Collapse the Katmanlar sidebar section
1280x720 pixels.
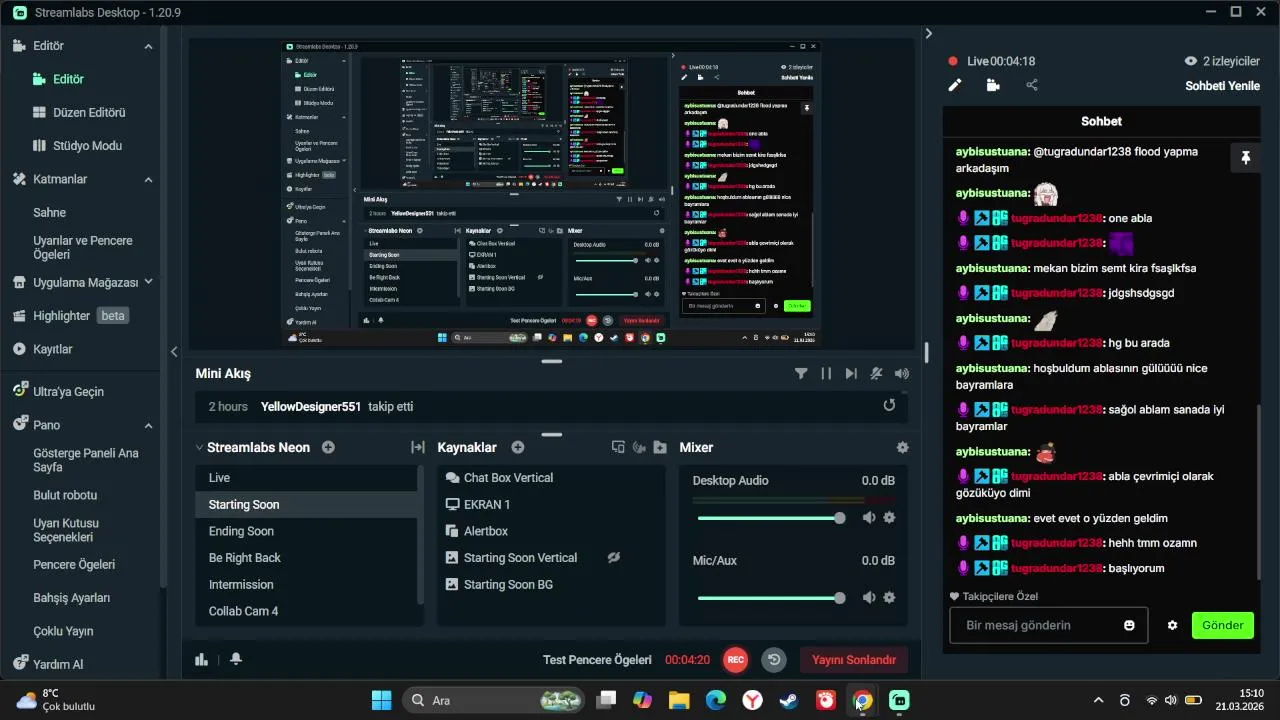pyautogui.click(x=148, y=179)
